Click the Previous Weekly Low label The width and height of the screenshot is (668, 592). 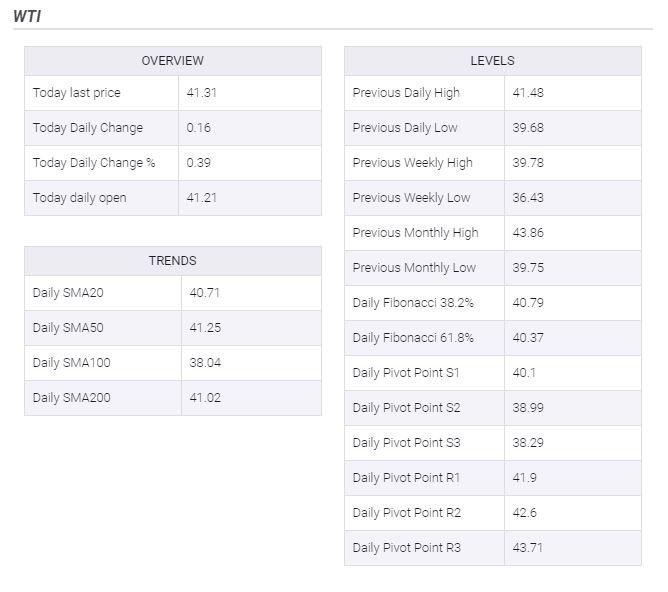pyautogui.click(x=411, y=198)
